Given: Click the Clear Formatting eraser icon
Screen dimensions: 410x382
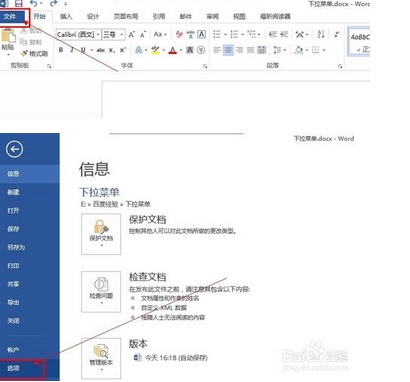Looking at the screenshot, I should [x=180, y=34].
